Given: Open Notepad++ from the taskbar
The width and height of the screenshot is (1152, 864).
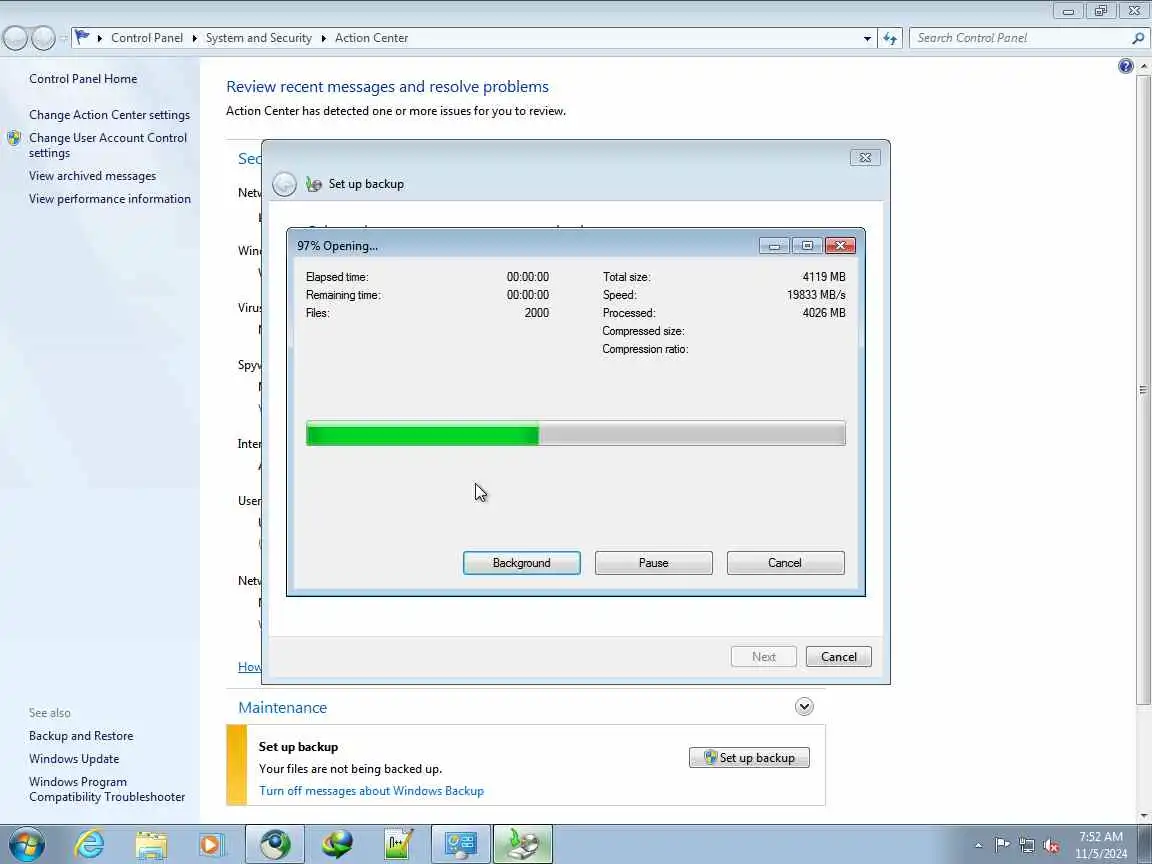Looking at the screenshot, I should [x=399, y=844].
